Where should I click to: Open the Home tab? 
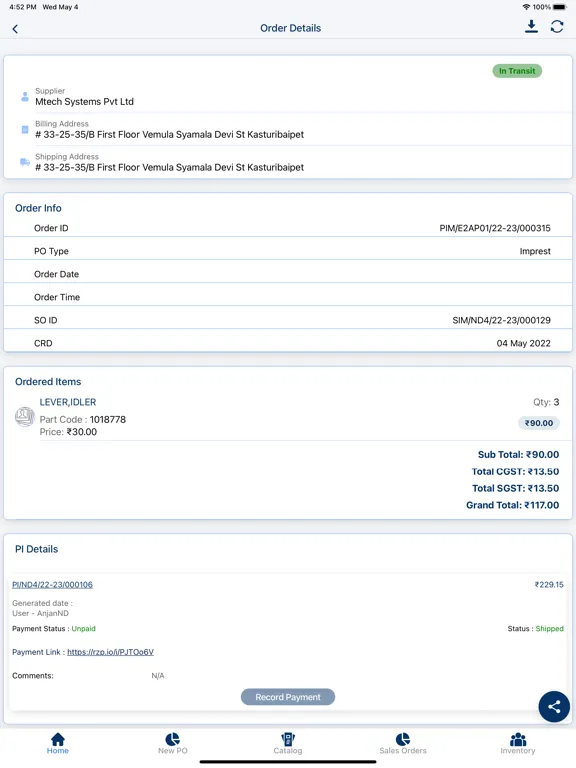(x=58, y=743)
